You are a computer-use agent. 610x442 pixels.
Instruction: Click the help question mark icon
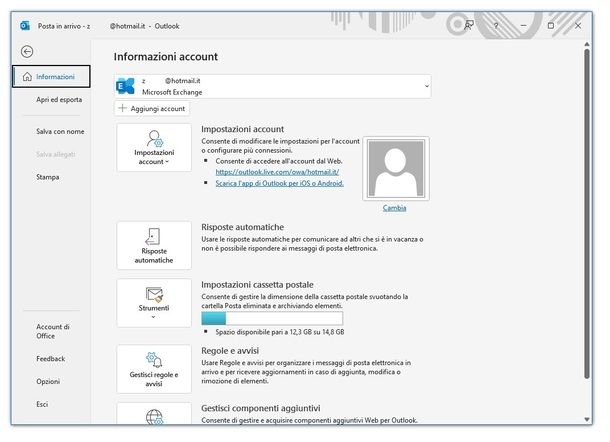pyautogui.click(x=496, y=26)
